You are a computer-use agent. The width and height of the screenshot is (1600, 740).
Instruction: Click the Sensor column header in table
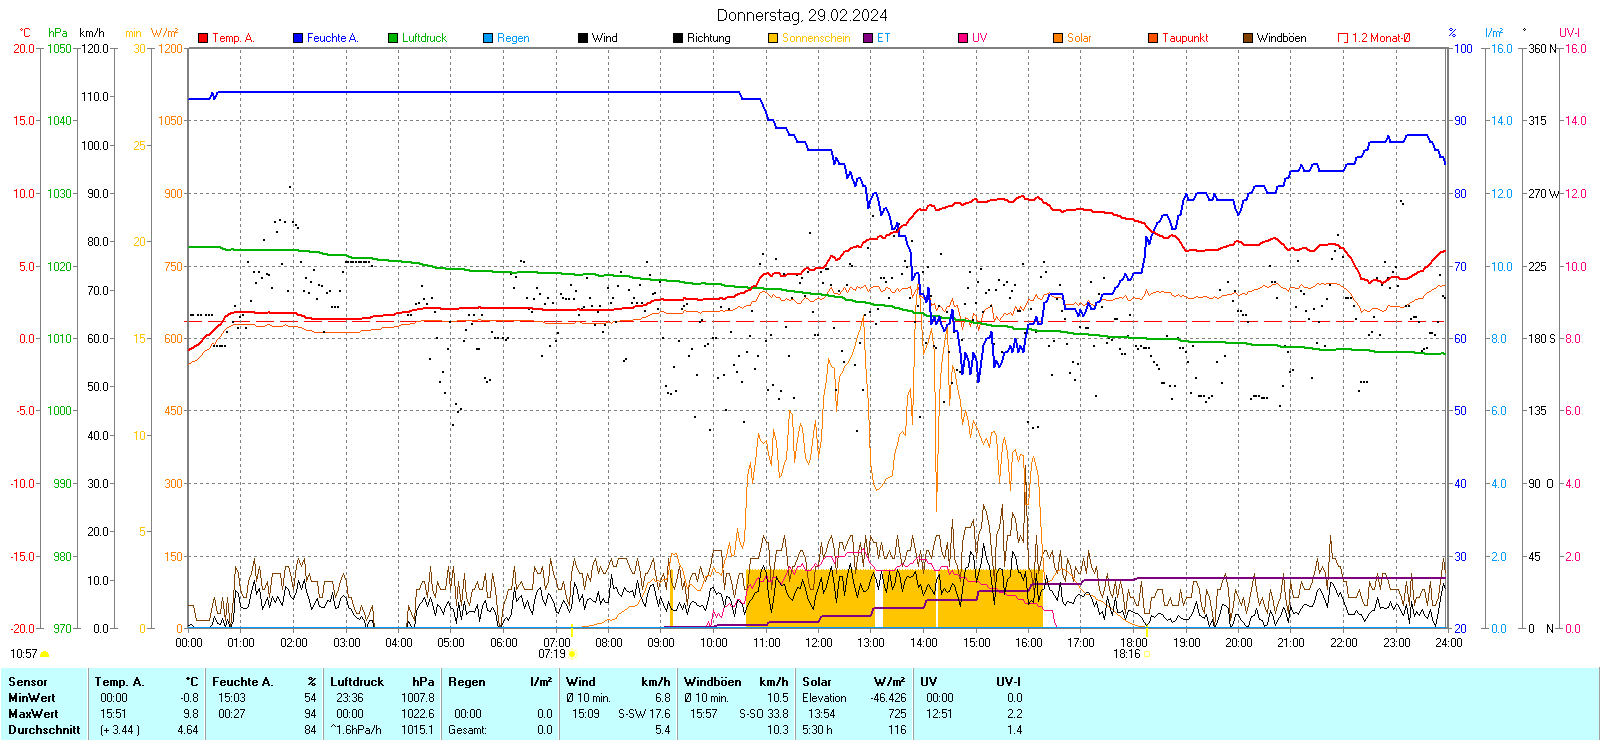tap(28, 682)
